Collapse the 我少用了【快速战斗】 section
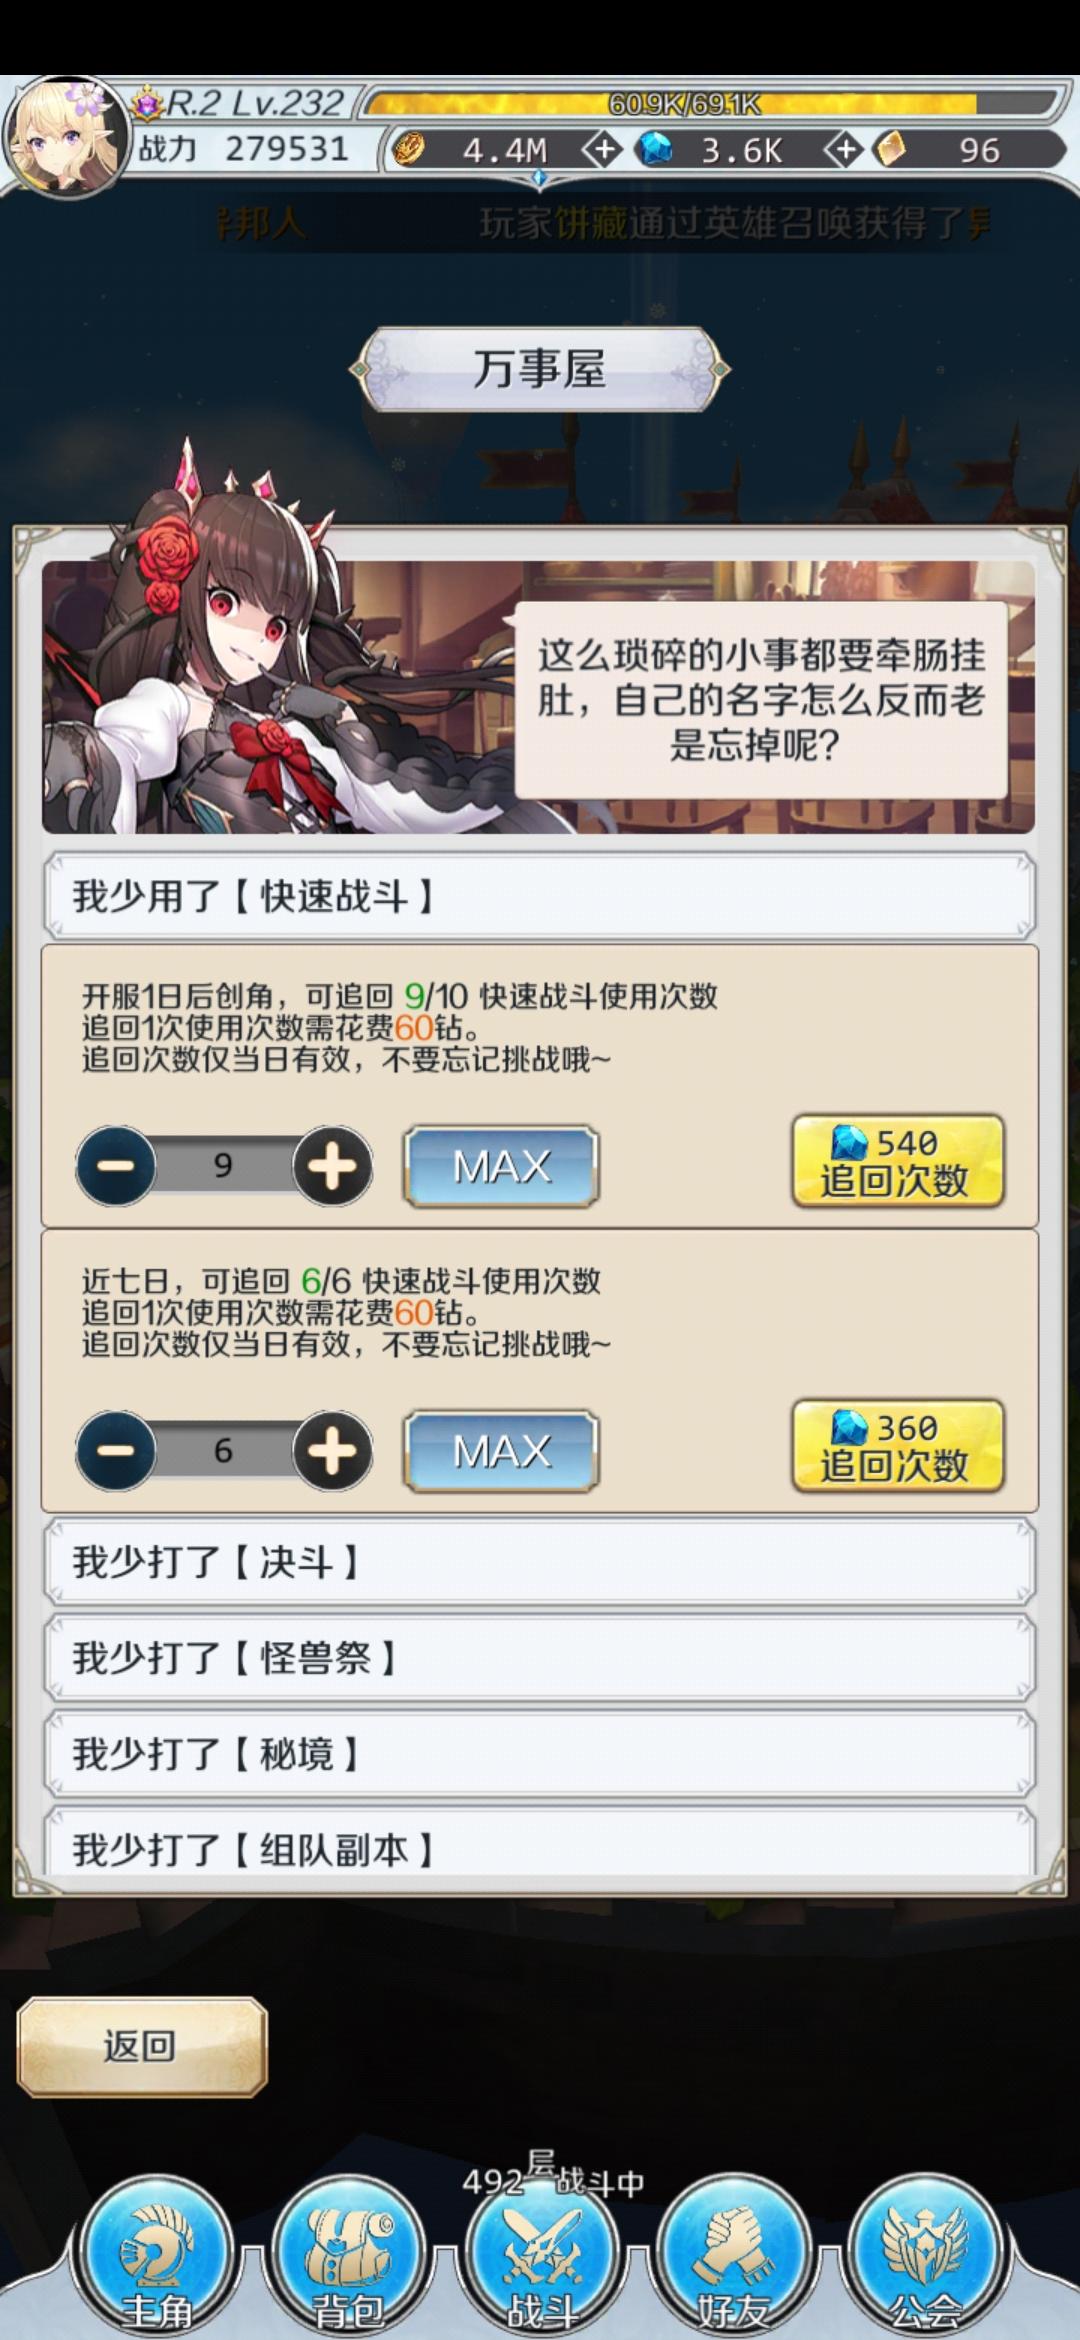 [540, 896]
